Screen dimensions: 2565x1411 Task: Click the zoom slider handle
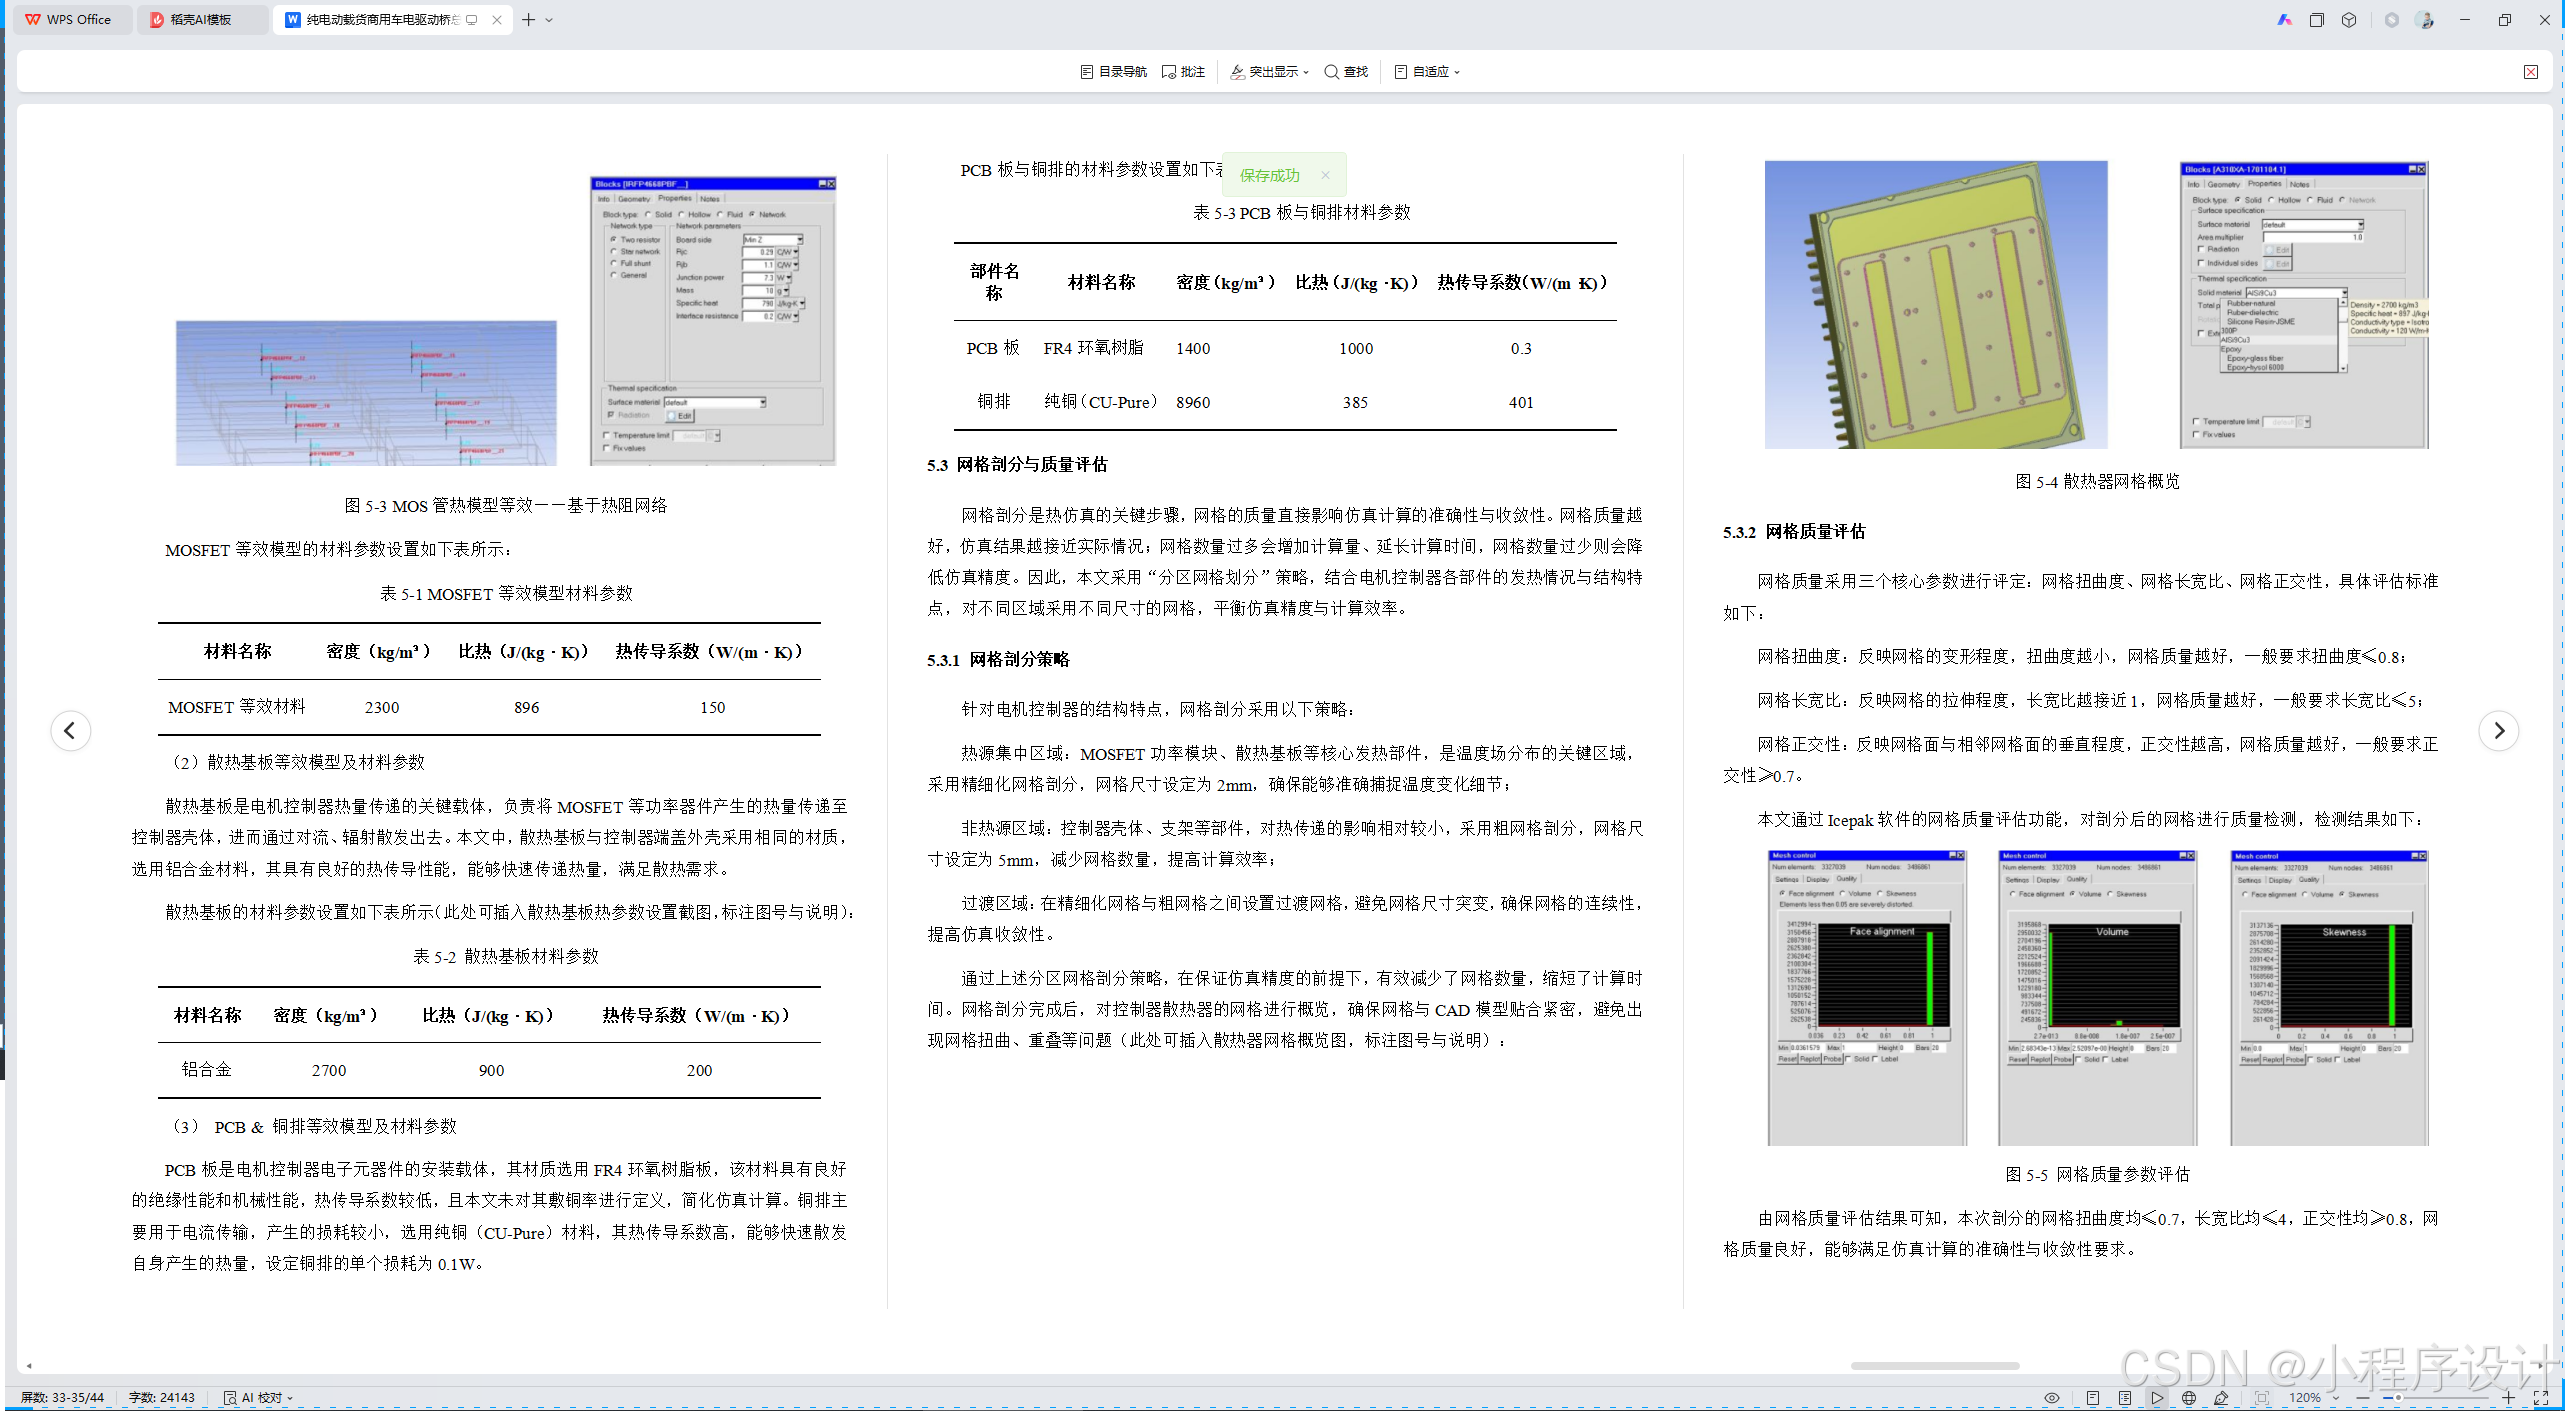point(2398,1398)
